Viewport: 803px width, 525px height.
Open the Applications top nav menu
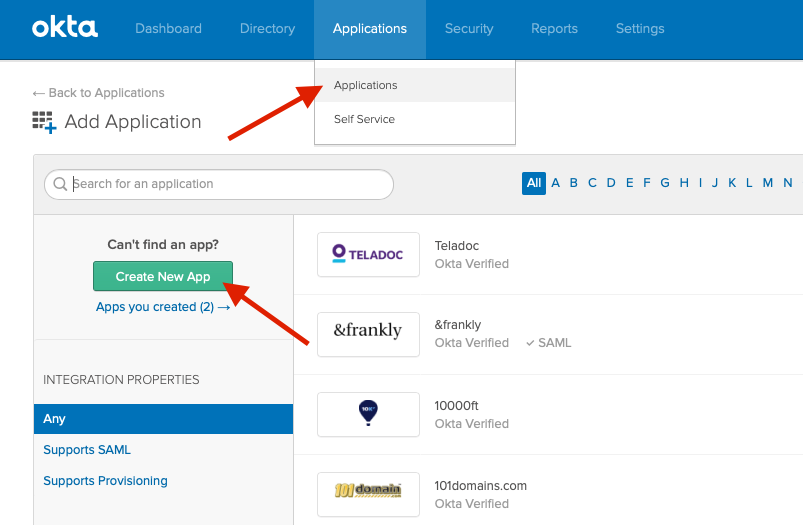point(370,29)
